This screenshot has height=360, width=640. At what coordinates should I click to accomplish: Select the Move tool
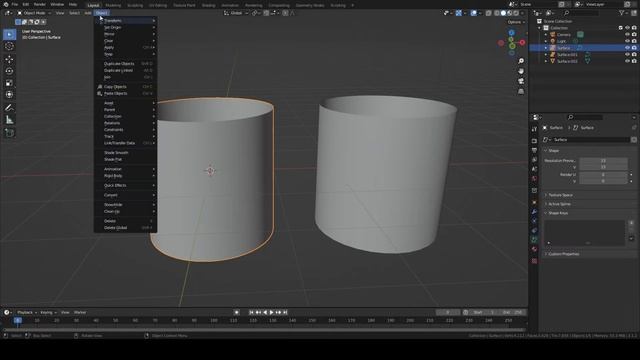tap(9, 60)
